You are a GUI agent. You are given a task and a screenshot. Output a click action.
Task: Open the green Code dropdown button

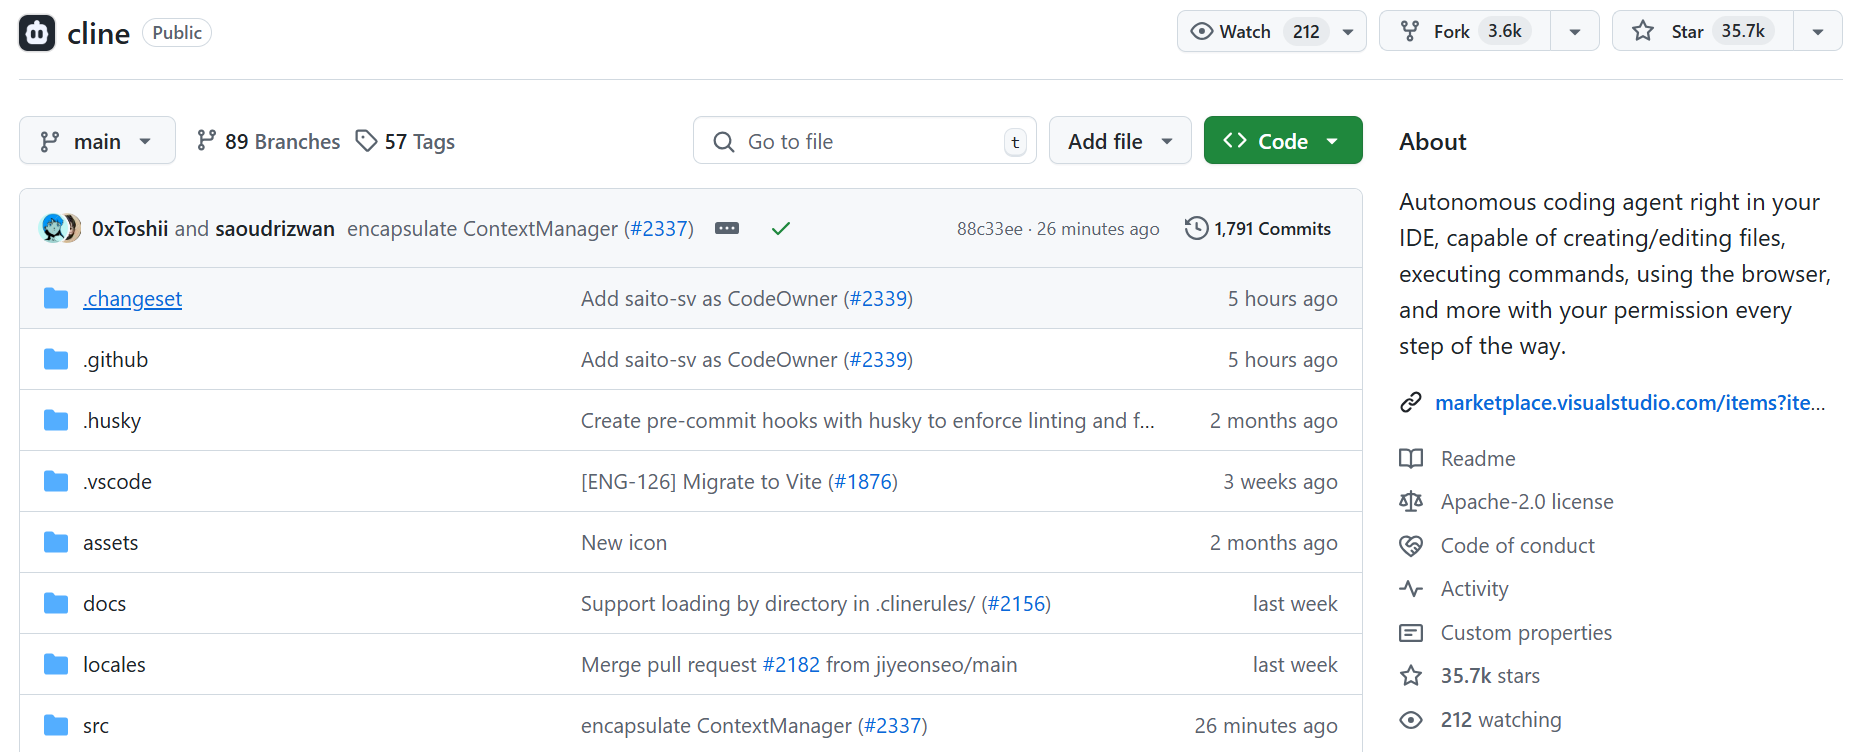[1283, 141]
